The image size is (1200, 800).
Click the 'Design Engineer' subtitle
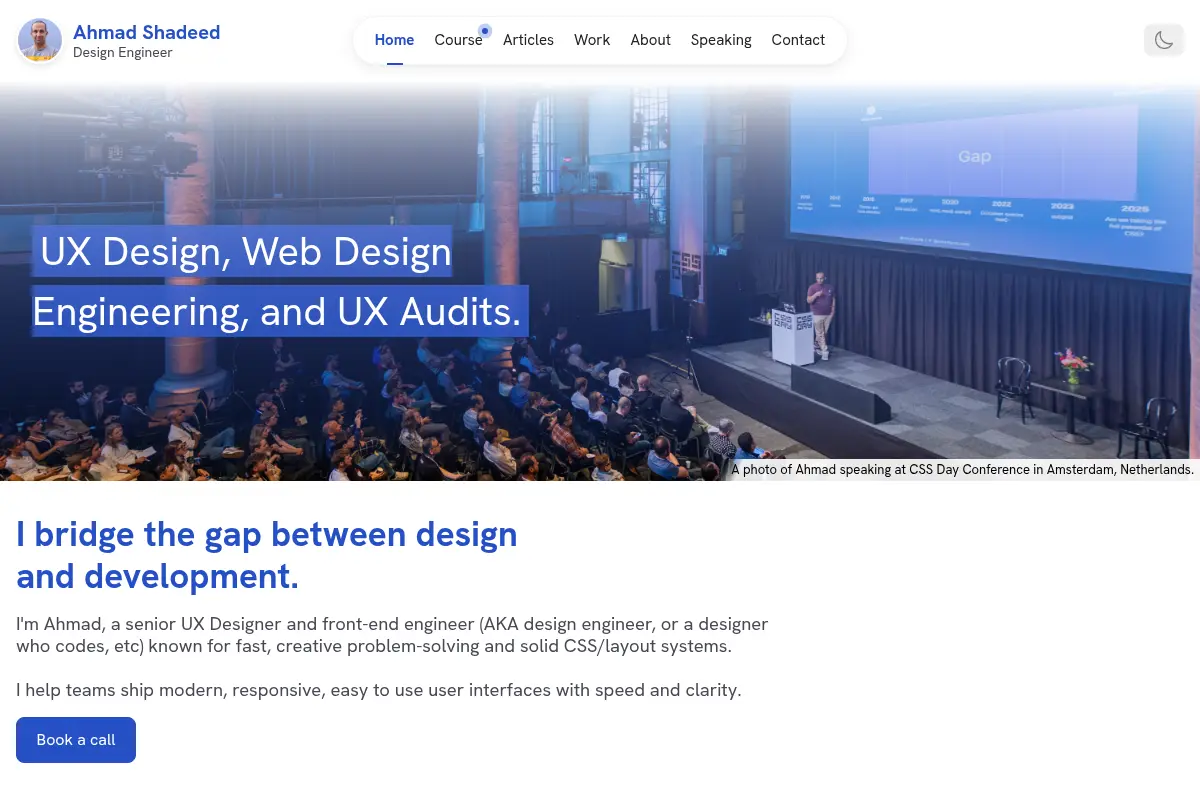click(123, 53)
